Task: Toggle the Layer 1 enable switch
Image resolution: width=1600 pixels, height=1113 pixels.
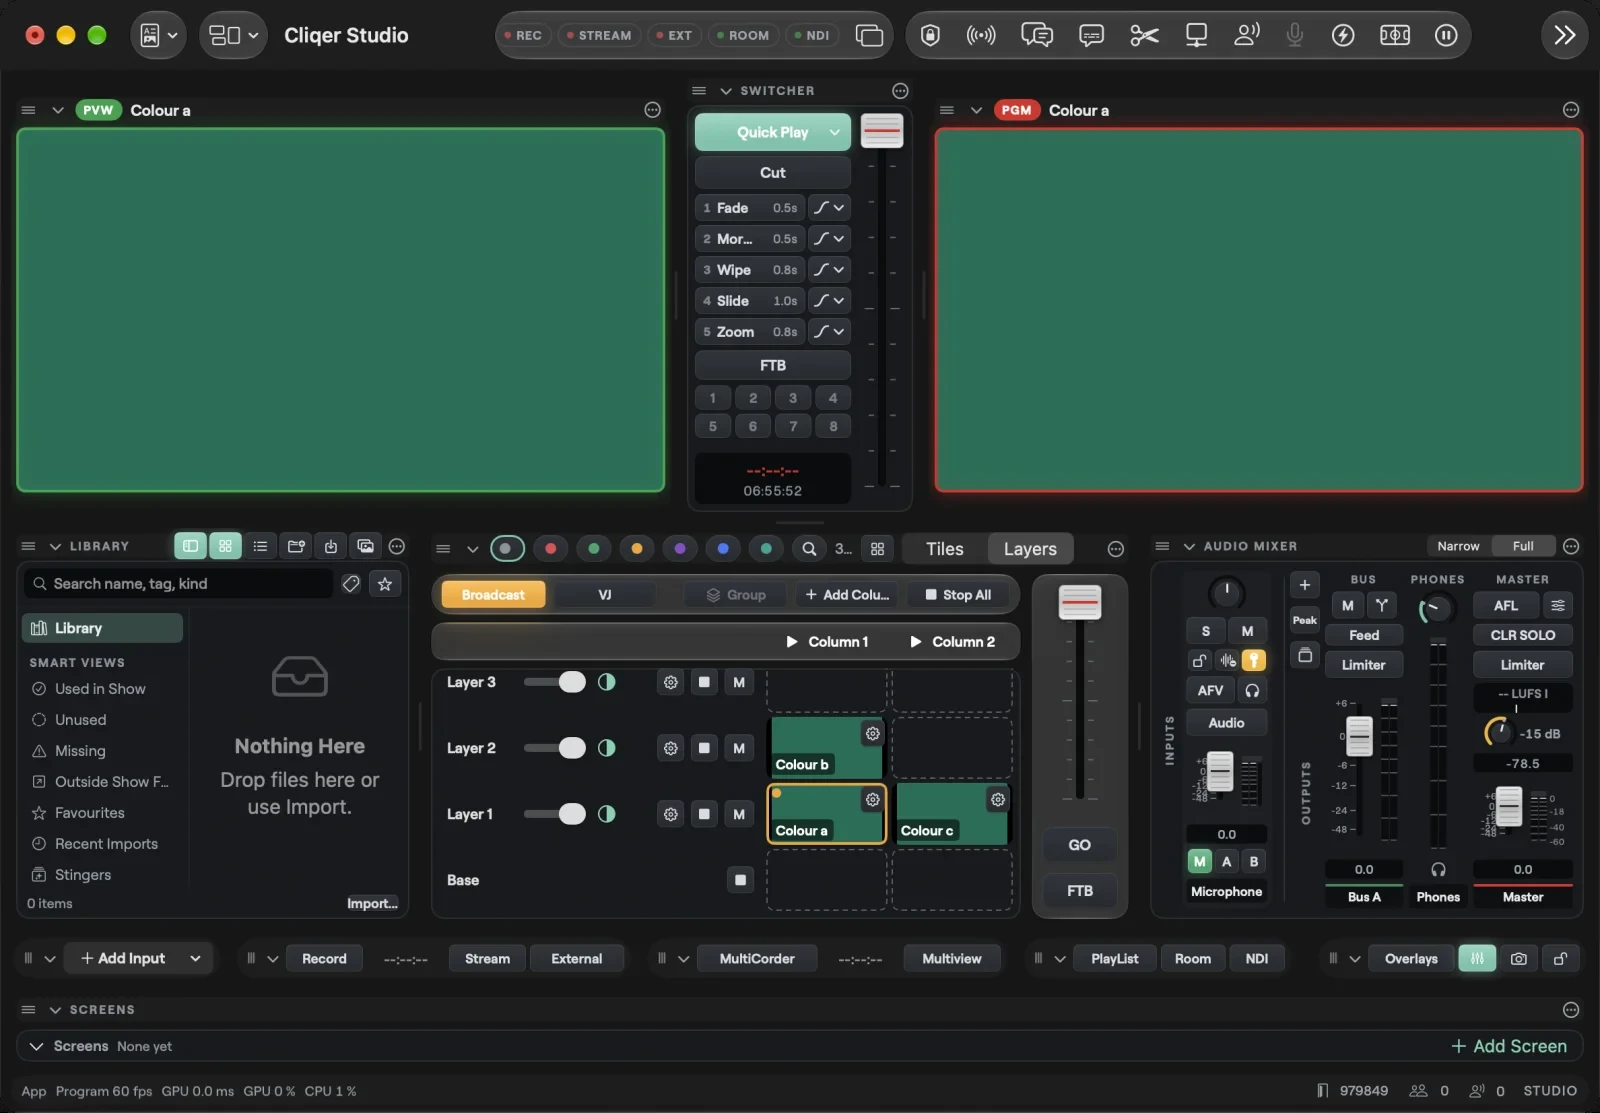Action: [555, 814]
